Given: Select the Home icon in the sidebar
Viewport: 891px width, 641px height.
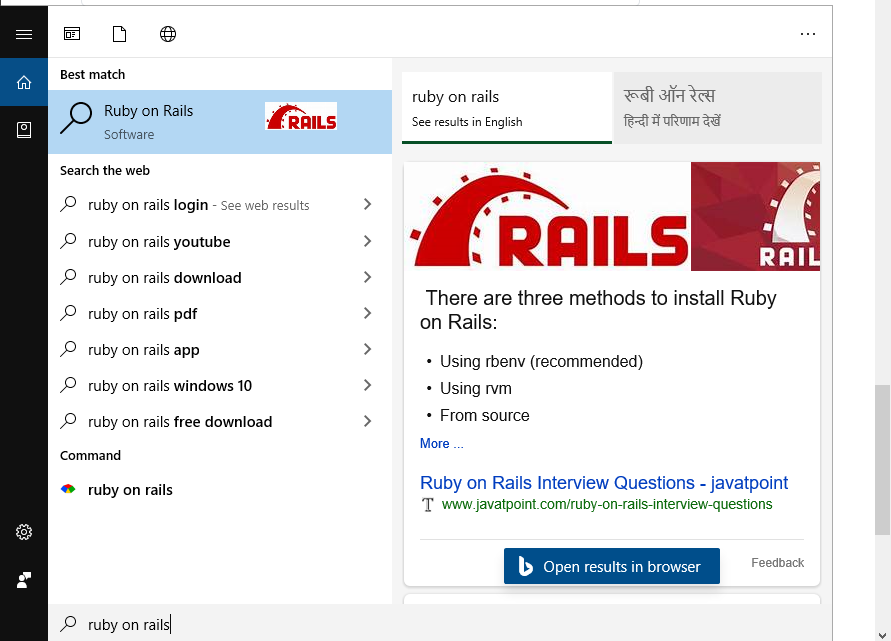Looking at the screenshot, I should pyautogui.click(x=24, y=82).
